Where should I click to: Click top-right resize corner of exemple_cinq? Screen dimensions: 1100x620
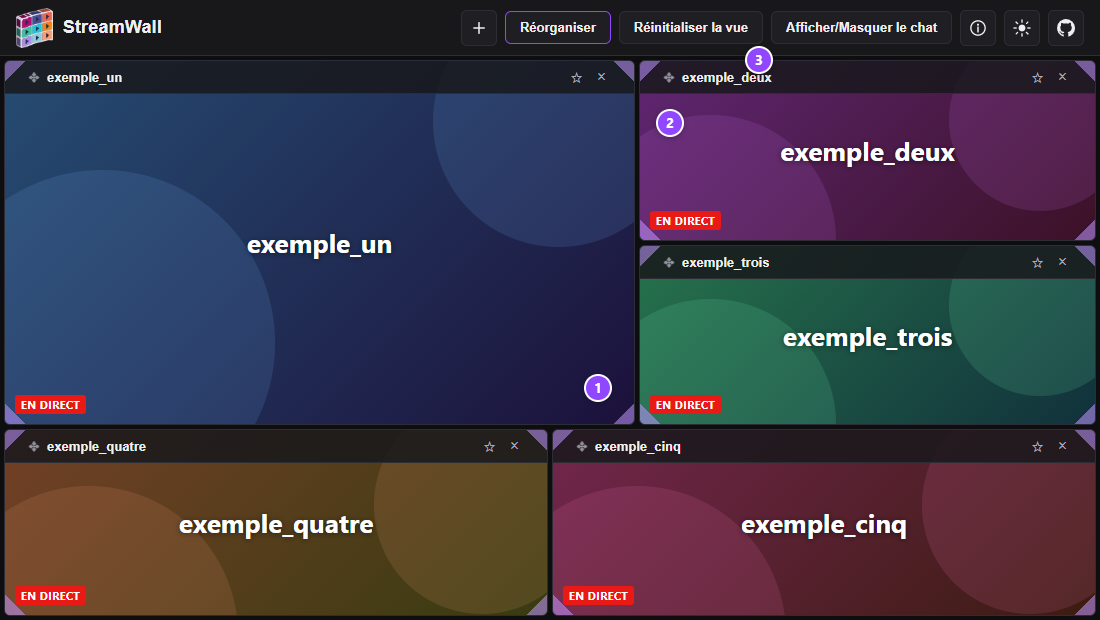point(1088,437)
